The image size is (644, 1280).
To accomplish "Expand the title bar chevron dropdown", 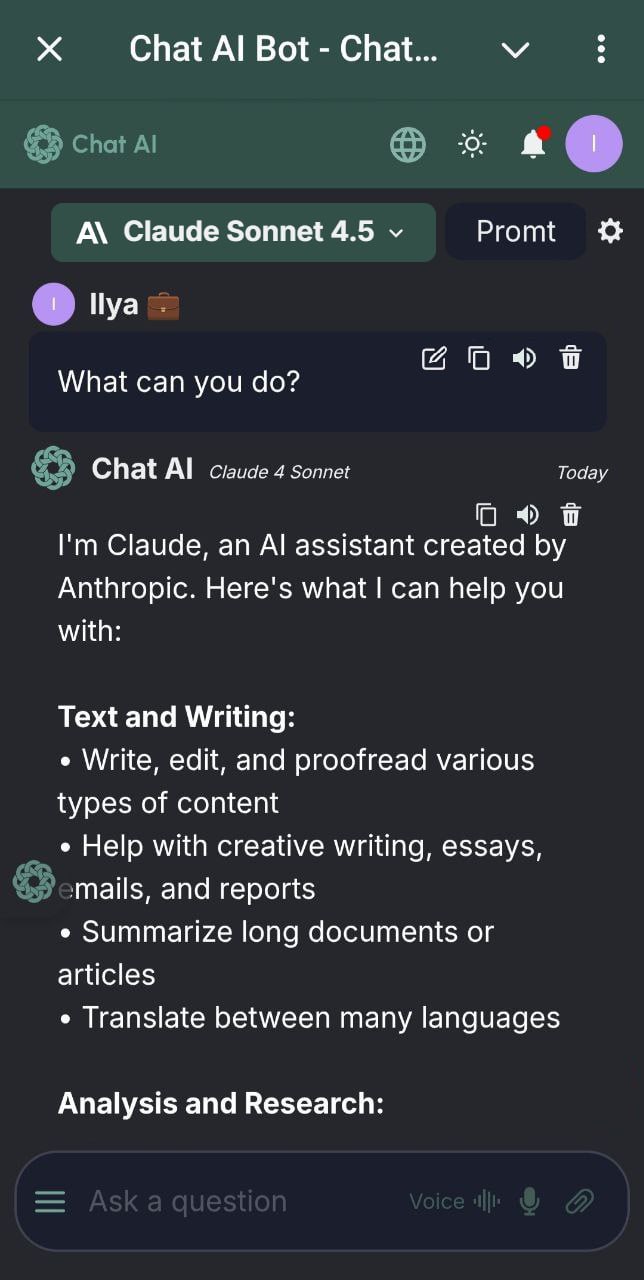I will [515, 49].
